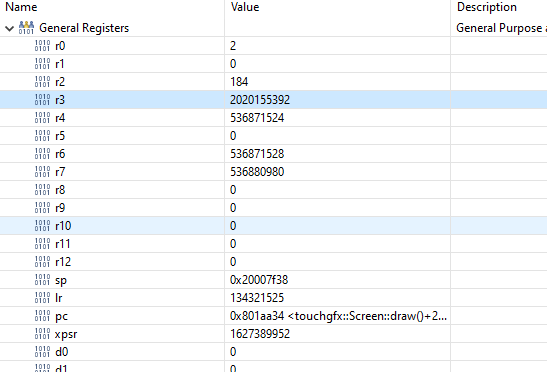The image size is (547, 372).
Task: Select register name r3
Action: click(x=60, y=100)
